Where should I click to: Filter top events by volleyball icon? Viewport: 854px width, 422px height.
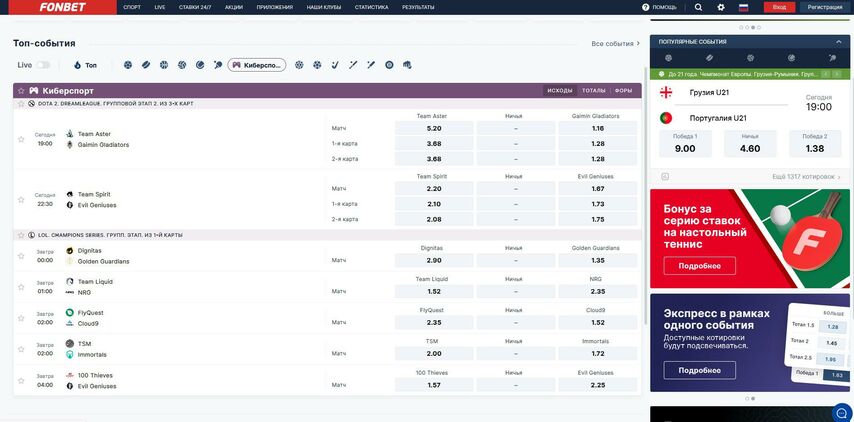pyautogui.click(x=182, y=65)
